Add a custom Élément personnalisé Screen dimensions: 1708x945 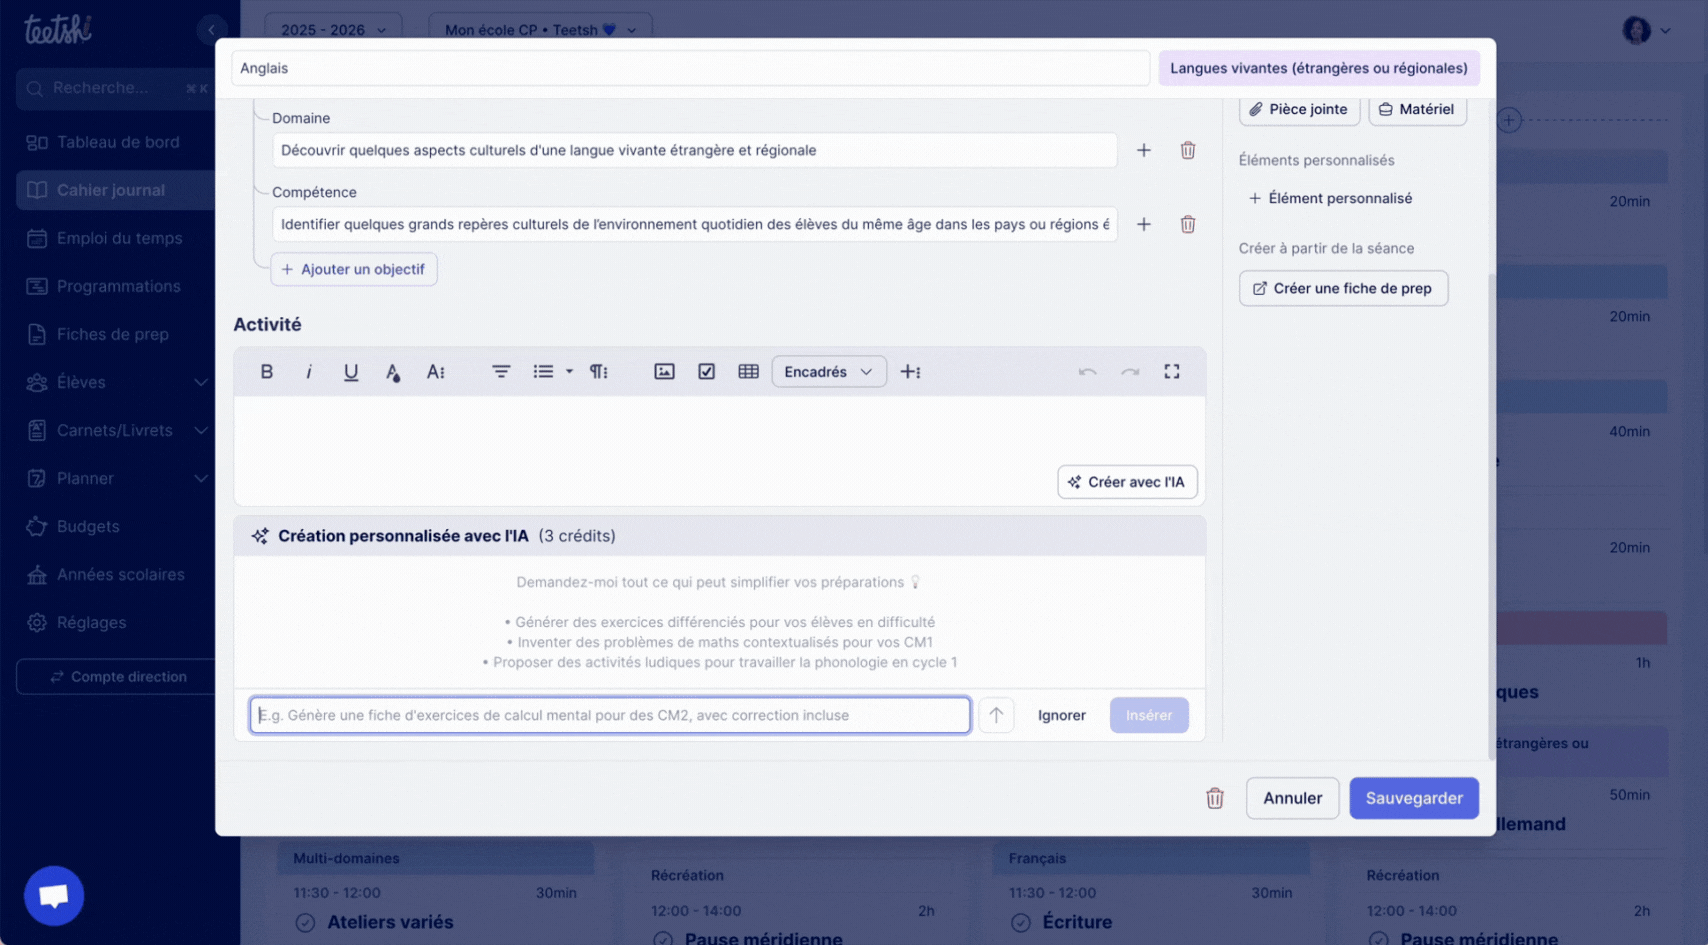[1330, 199]
